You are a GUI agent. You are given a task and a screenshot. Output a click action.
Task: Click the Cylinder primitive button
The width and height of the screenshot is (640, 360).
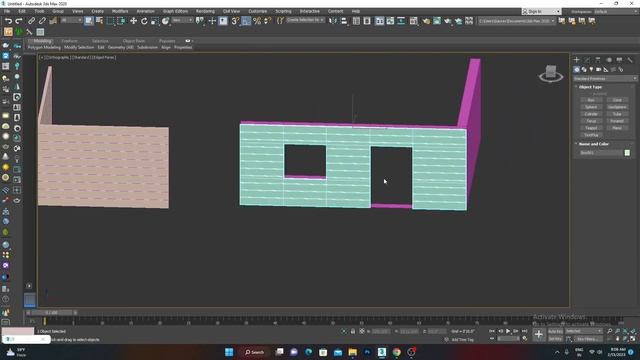tap(591, 114)
